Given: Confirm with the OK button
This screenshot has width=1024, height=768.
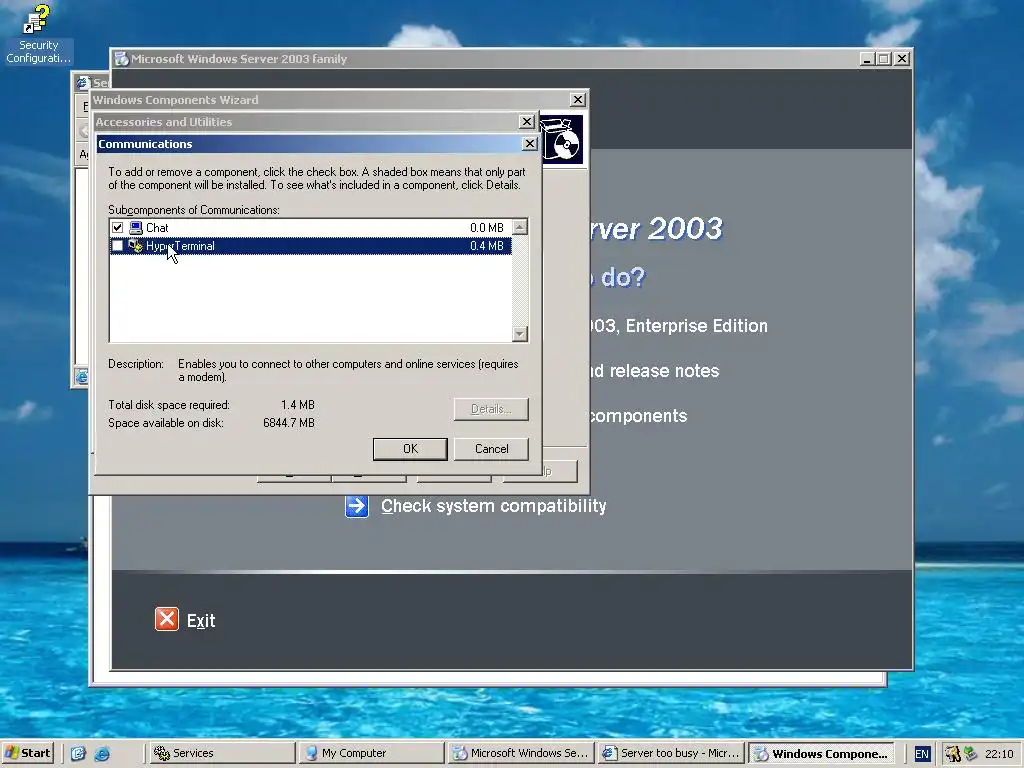Looking at the screenshot, I should pyautogui.click(x=410, y=449).
